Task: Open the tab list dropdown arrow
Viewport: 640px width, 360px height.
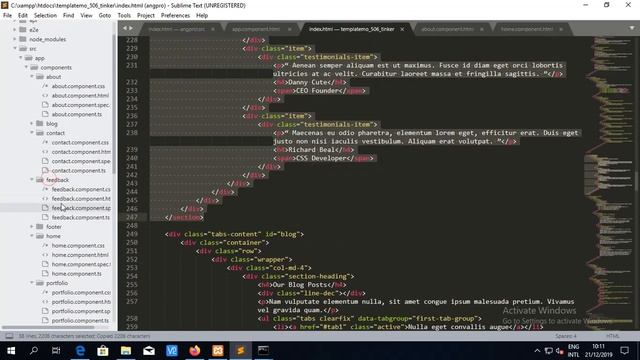Action: pyautogui.click(x=632, y=28)
